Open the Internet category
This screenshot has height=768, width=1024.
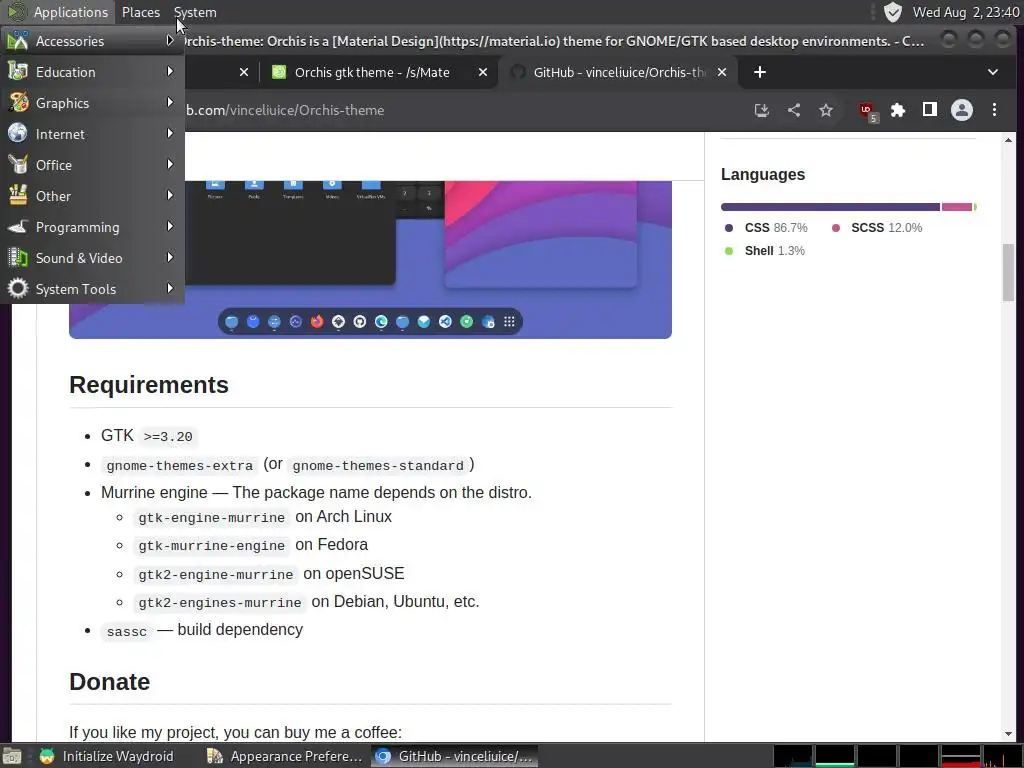(92, 134)
